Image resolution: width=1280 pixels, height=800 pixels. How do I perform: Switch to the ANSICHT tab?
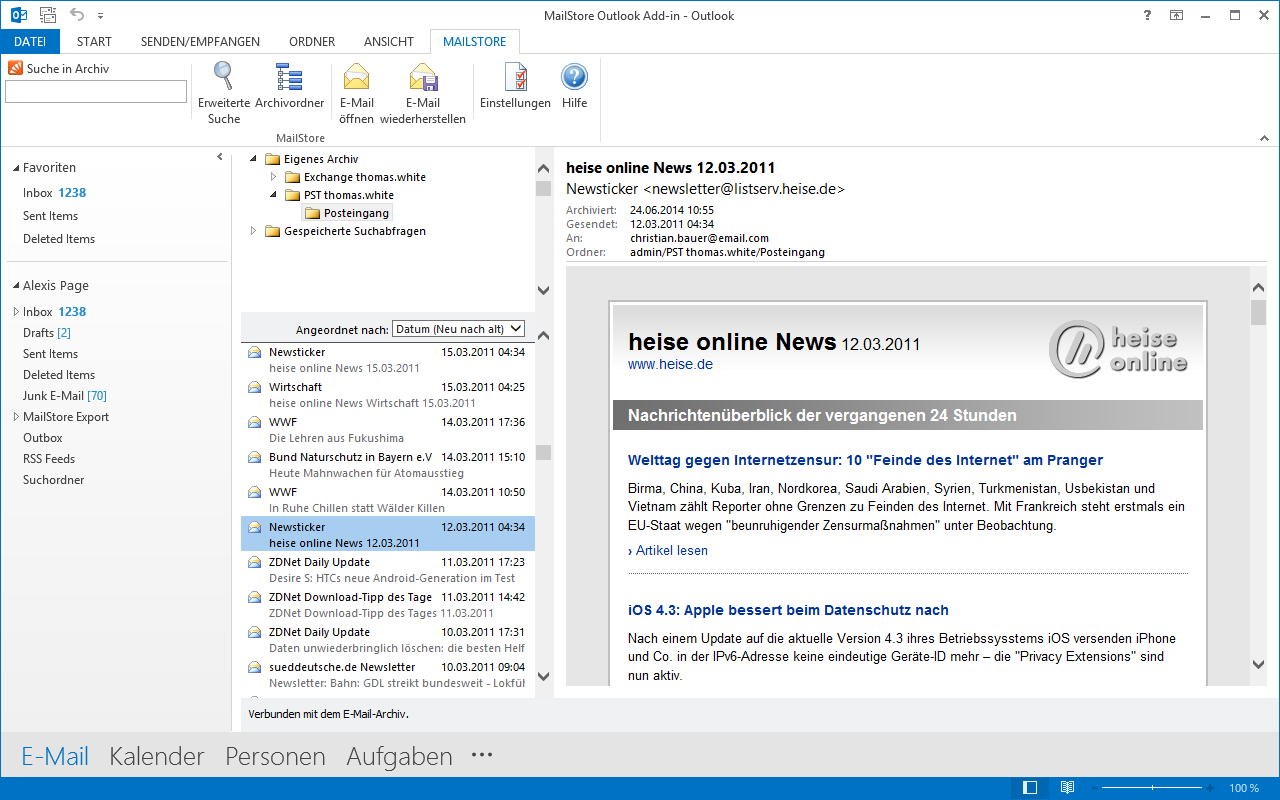coord(389,41)
